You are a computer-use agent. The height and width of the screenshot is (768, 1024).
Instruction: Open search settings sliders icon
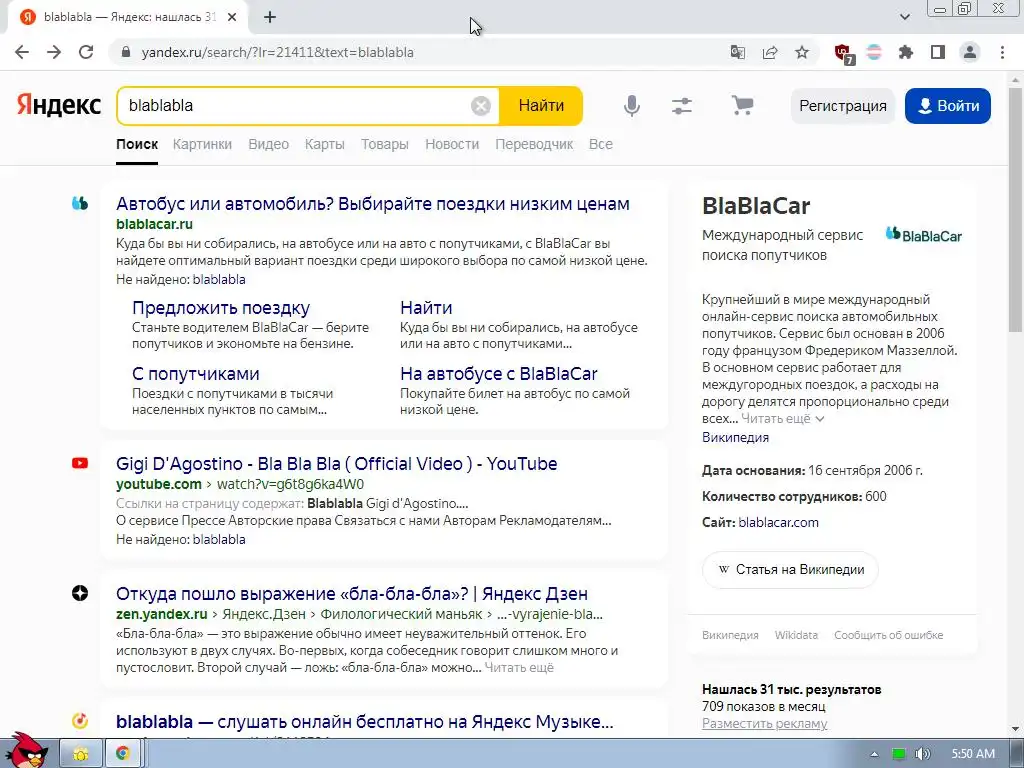tap(682, 106)
